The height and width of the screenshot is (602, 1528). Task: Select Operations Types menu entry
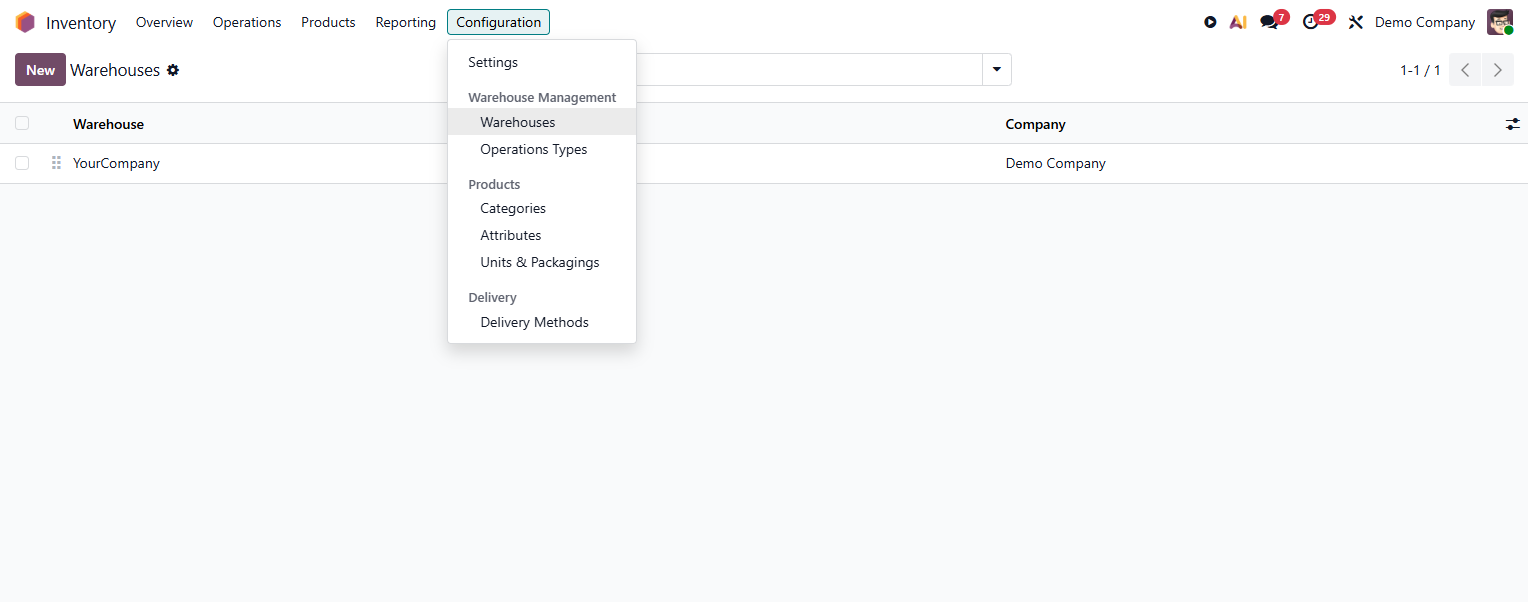coord(542,149)
